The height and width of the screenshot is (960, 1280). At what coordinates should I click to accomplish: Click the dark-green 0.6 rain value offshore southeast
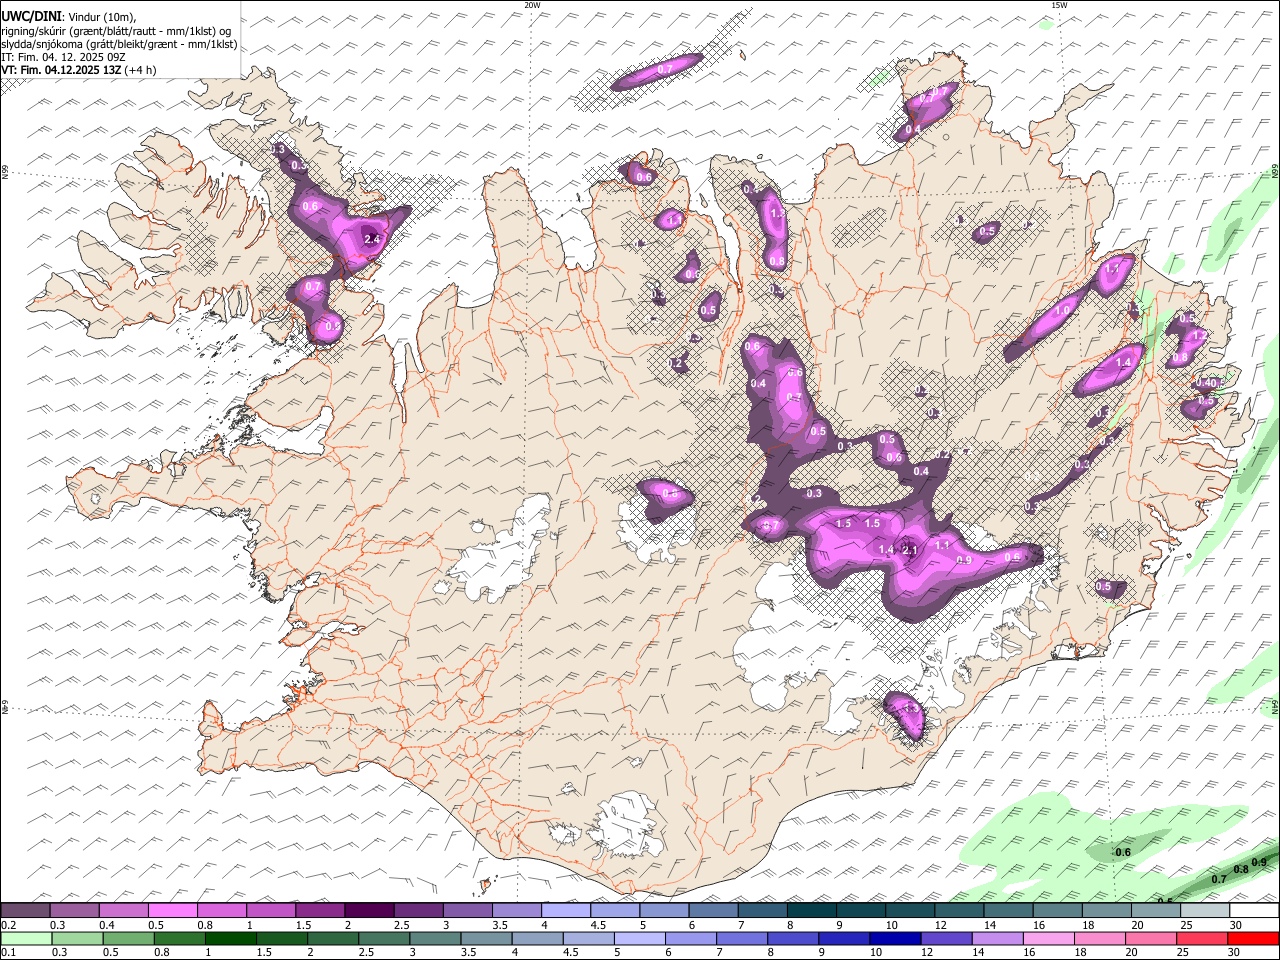pyautogui.click(x=1122, y=853)
